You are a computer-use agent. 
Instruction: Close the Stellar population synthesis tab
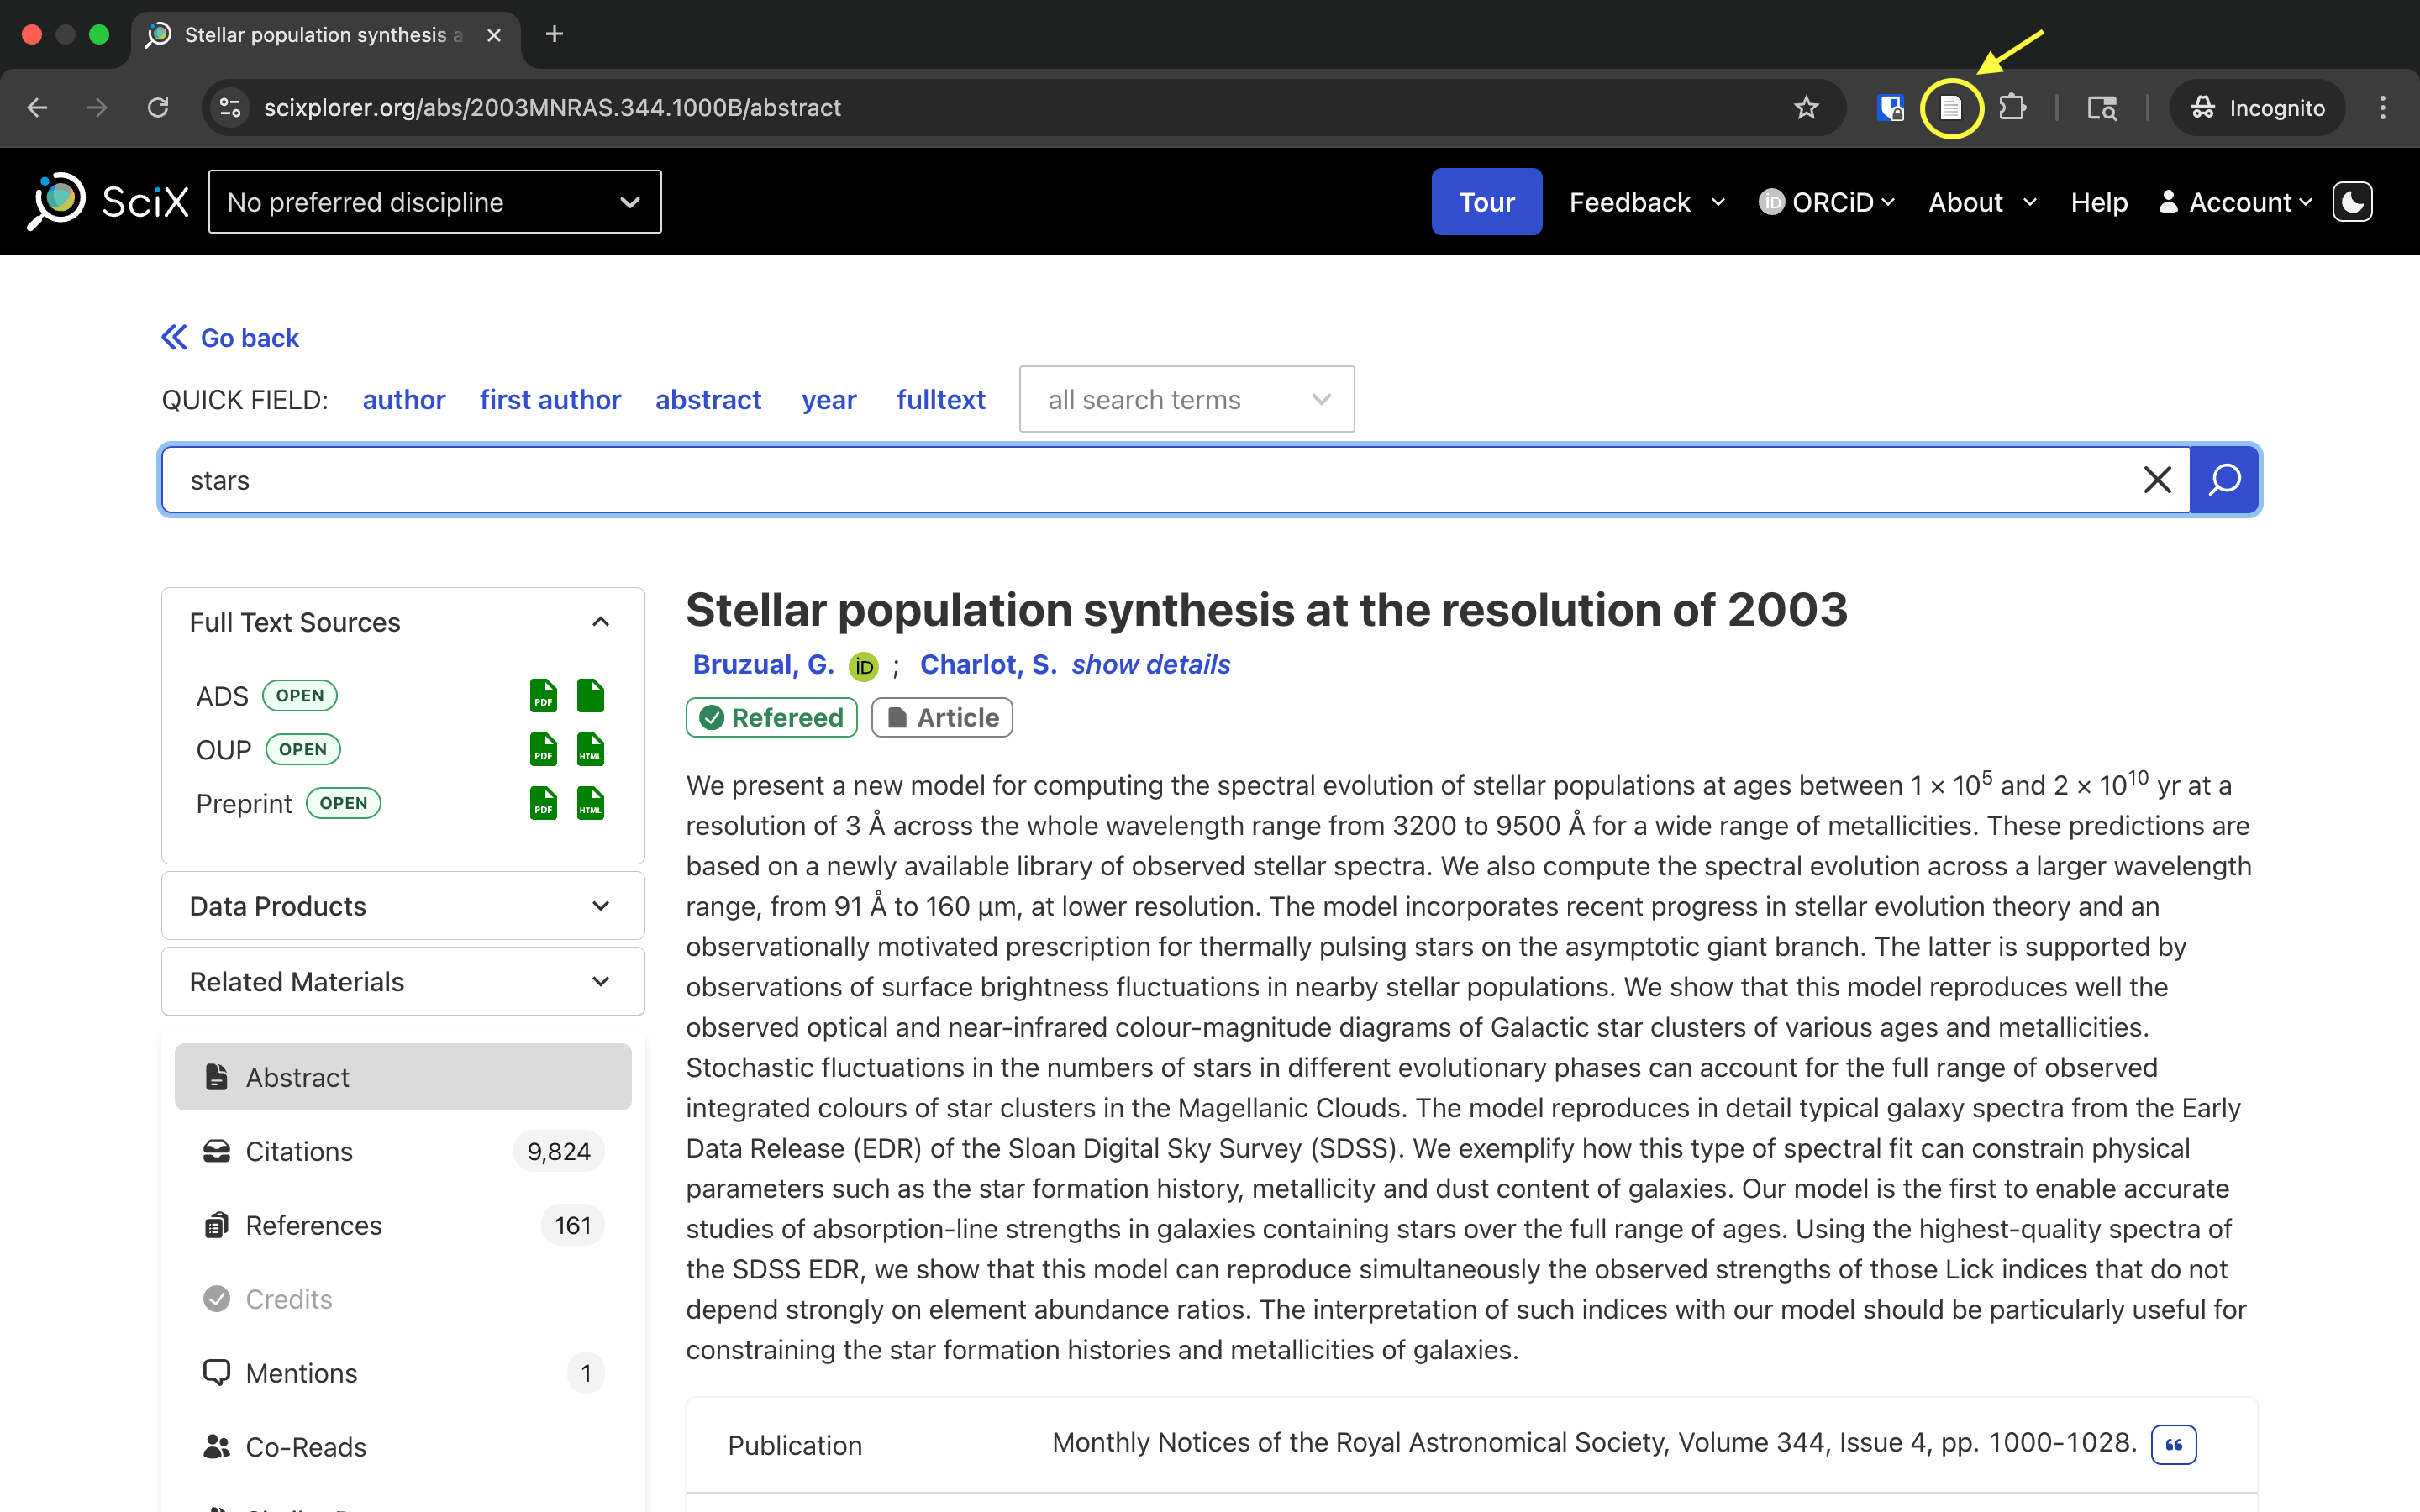(x=494, y=35)
